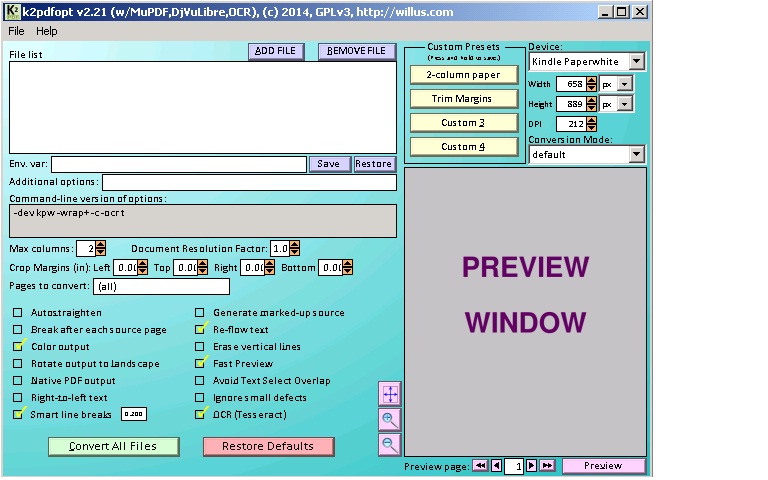
Task: Click Restore Defaults button
Action: 268,447
